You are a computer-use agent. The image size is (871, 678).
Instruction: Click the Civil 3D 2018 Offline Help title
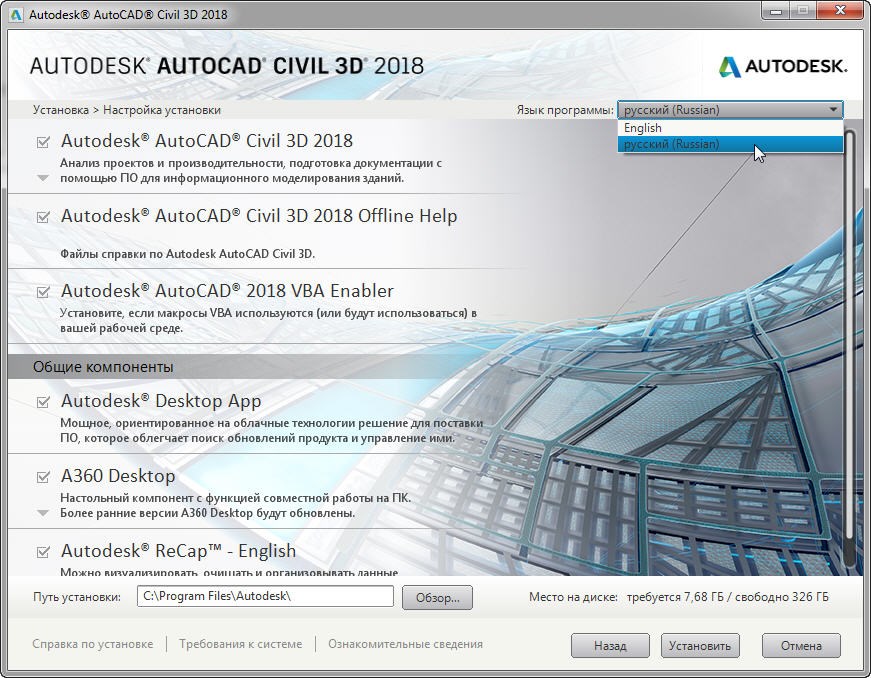click(259, 216)
